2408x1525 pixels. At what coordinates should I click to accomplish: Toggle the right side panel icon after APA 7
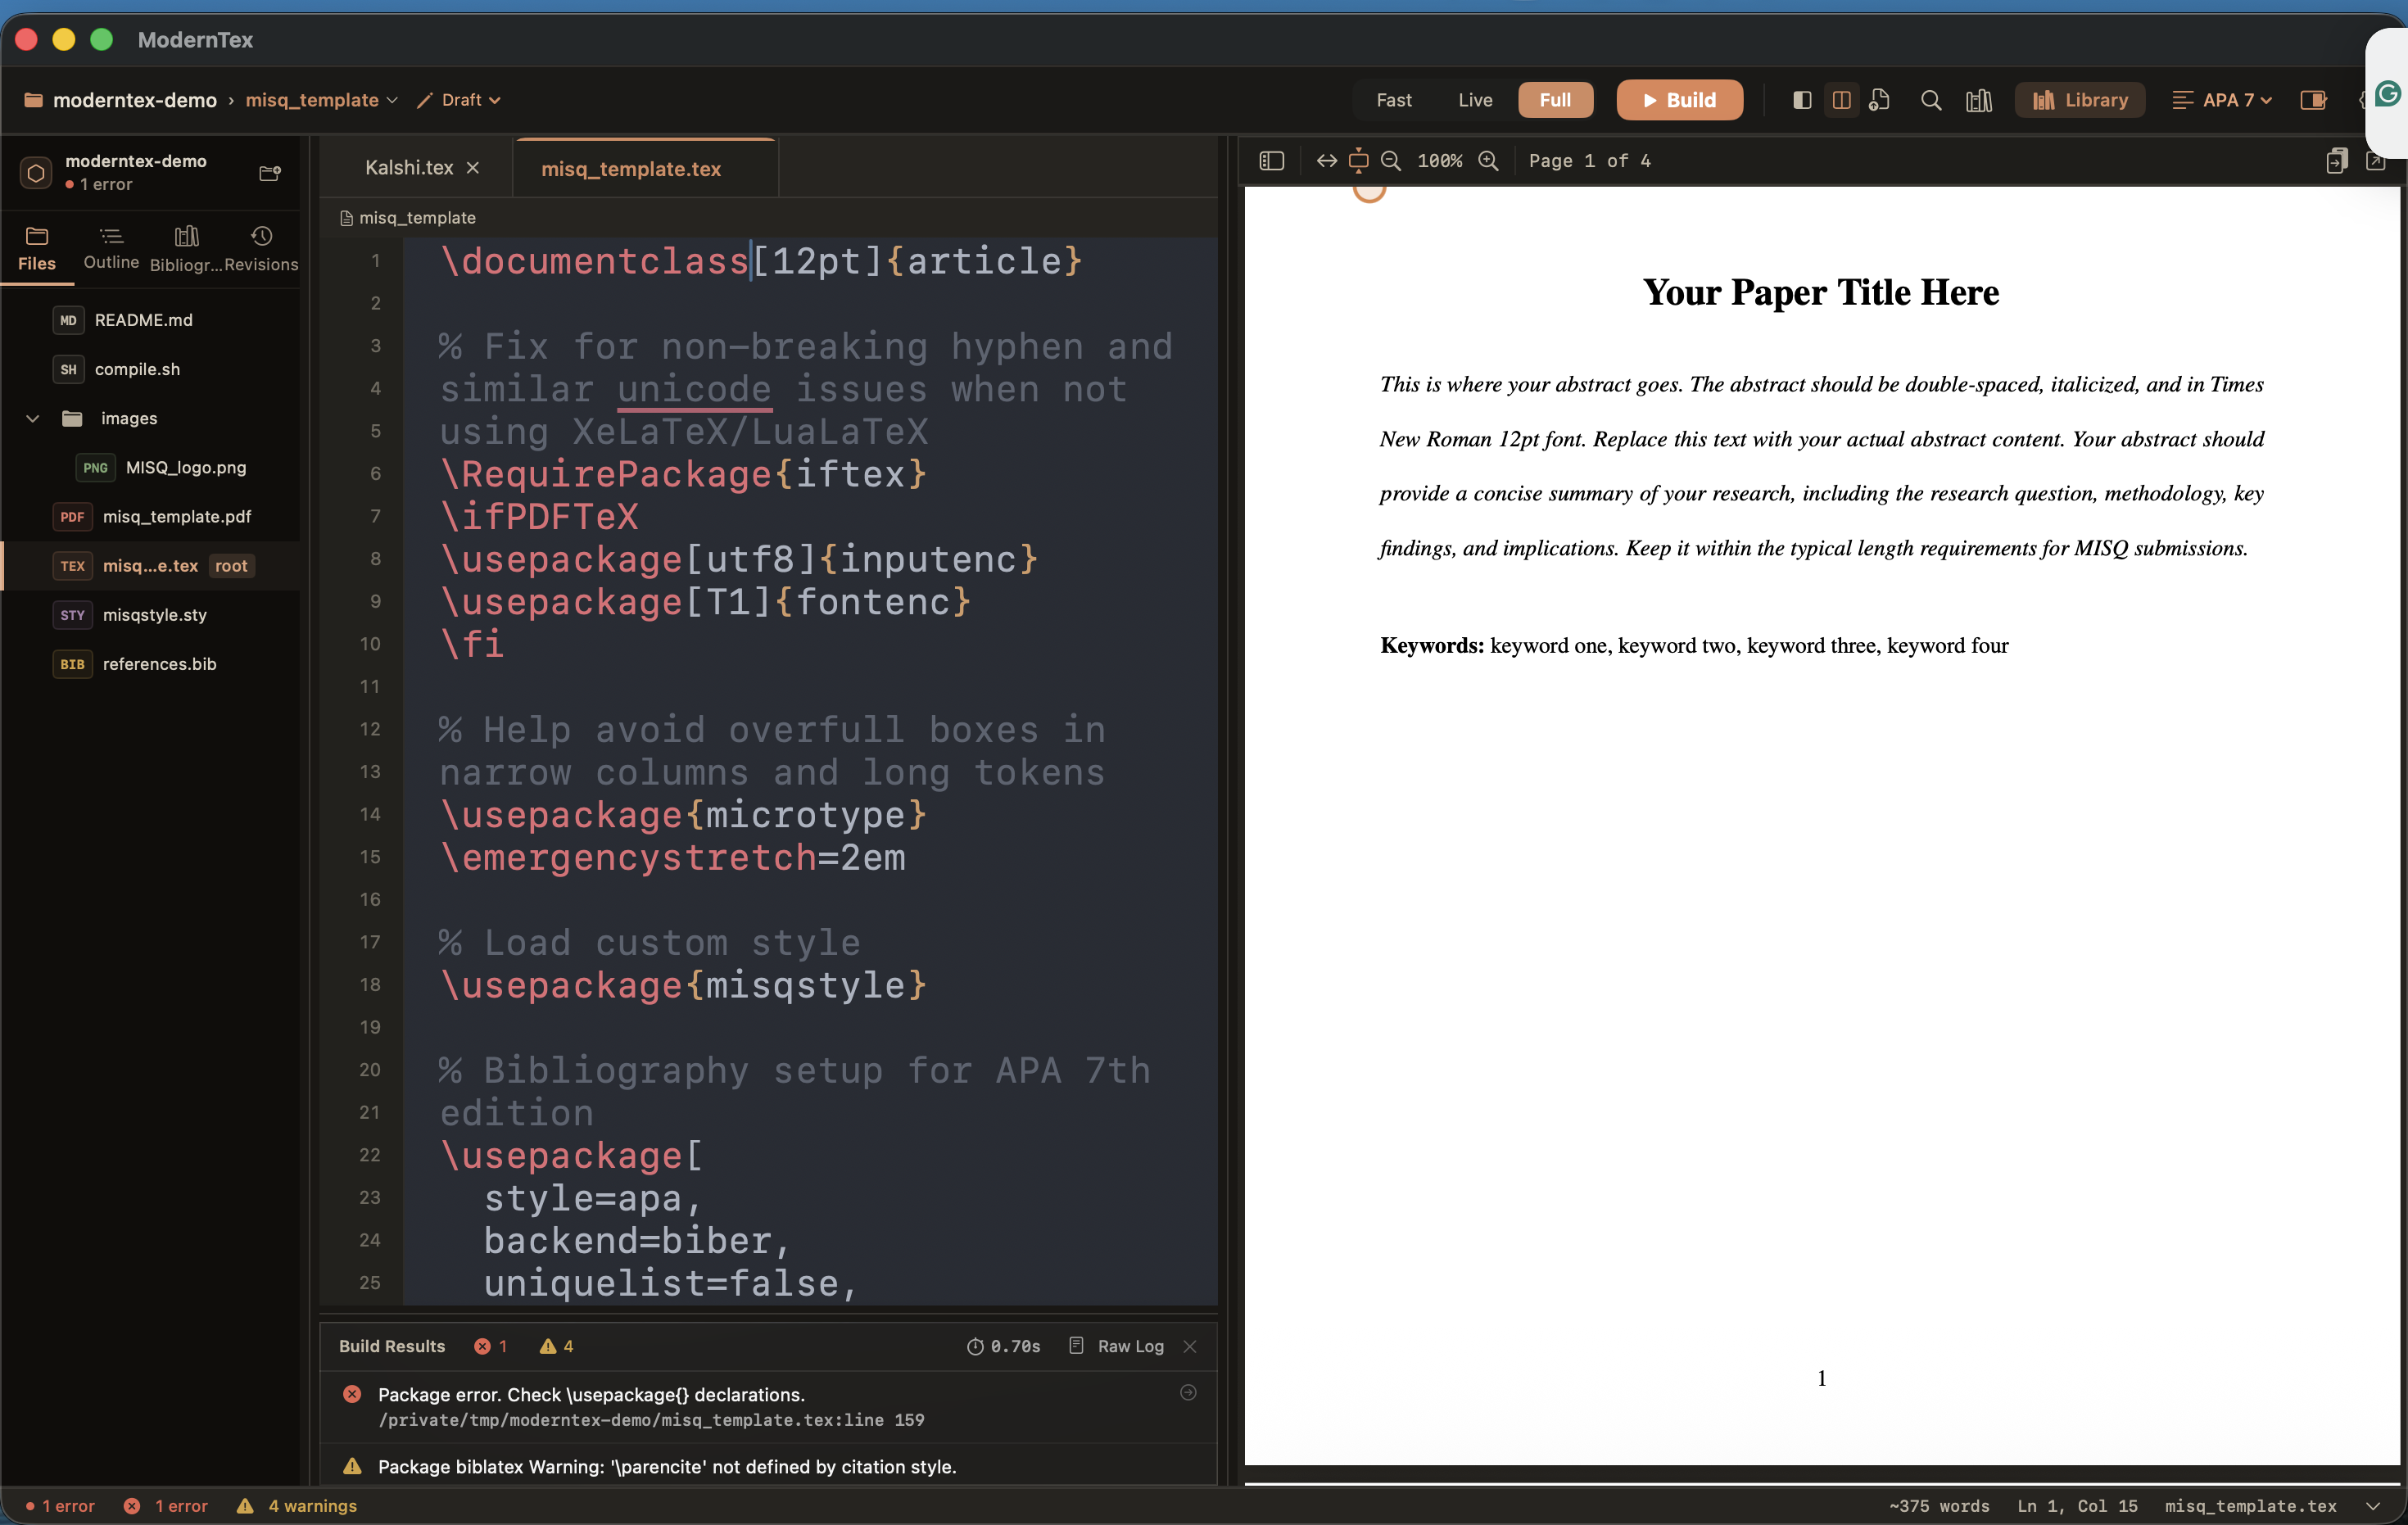pos(2313,100)
